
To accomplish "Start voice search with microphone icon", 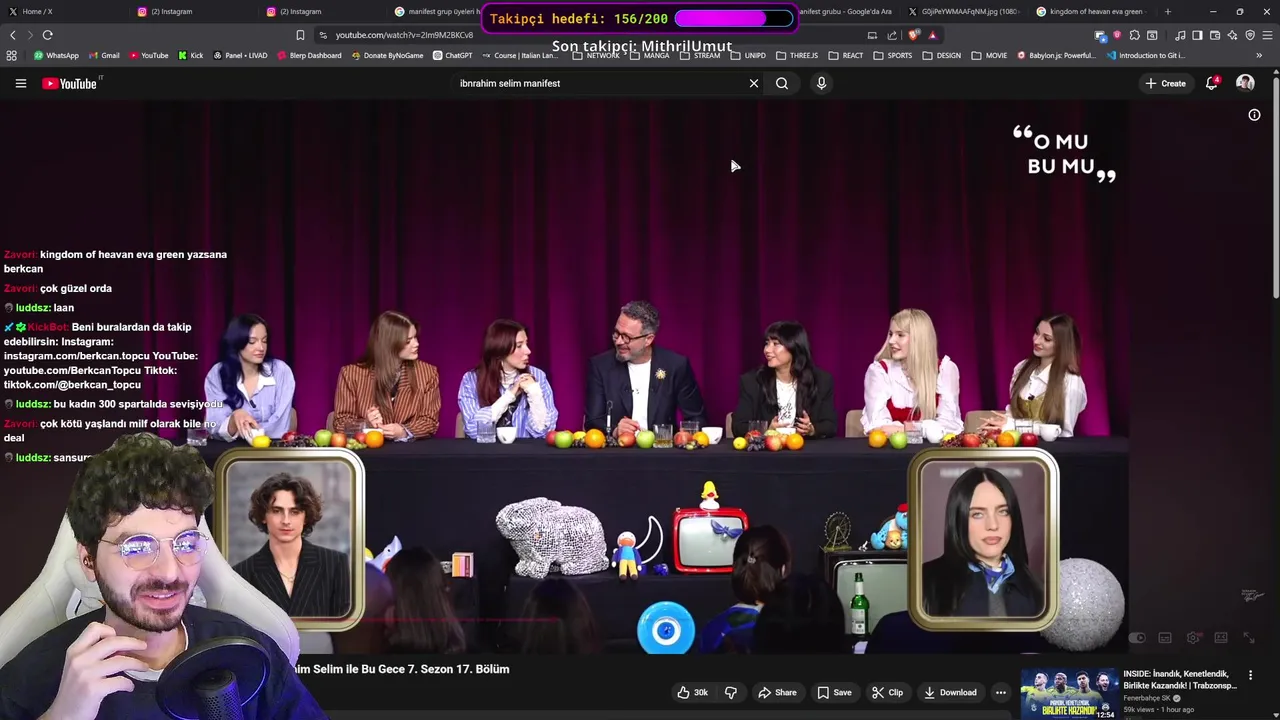I will (821, 83).
